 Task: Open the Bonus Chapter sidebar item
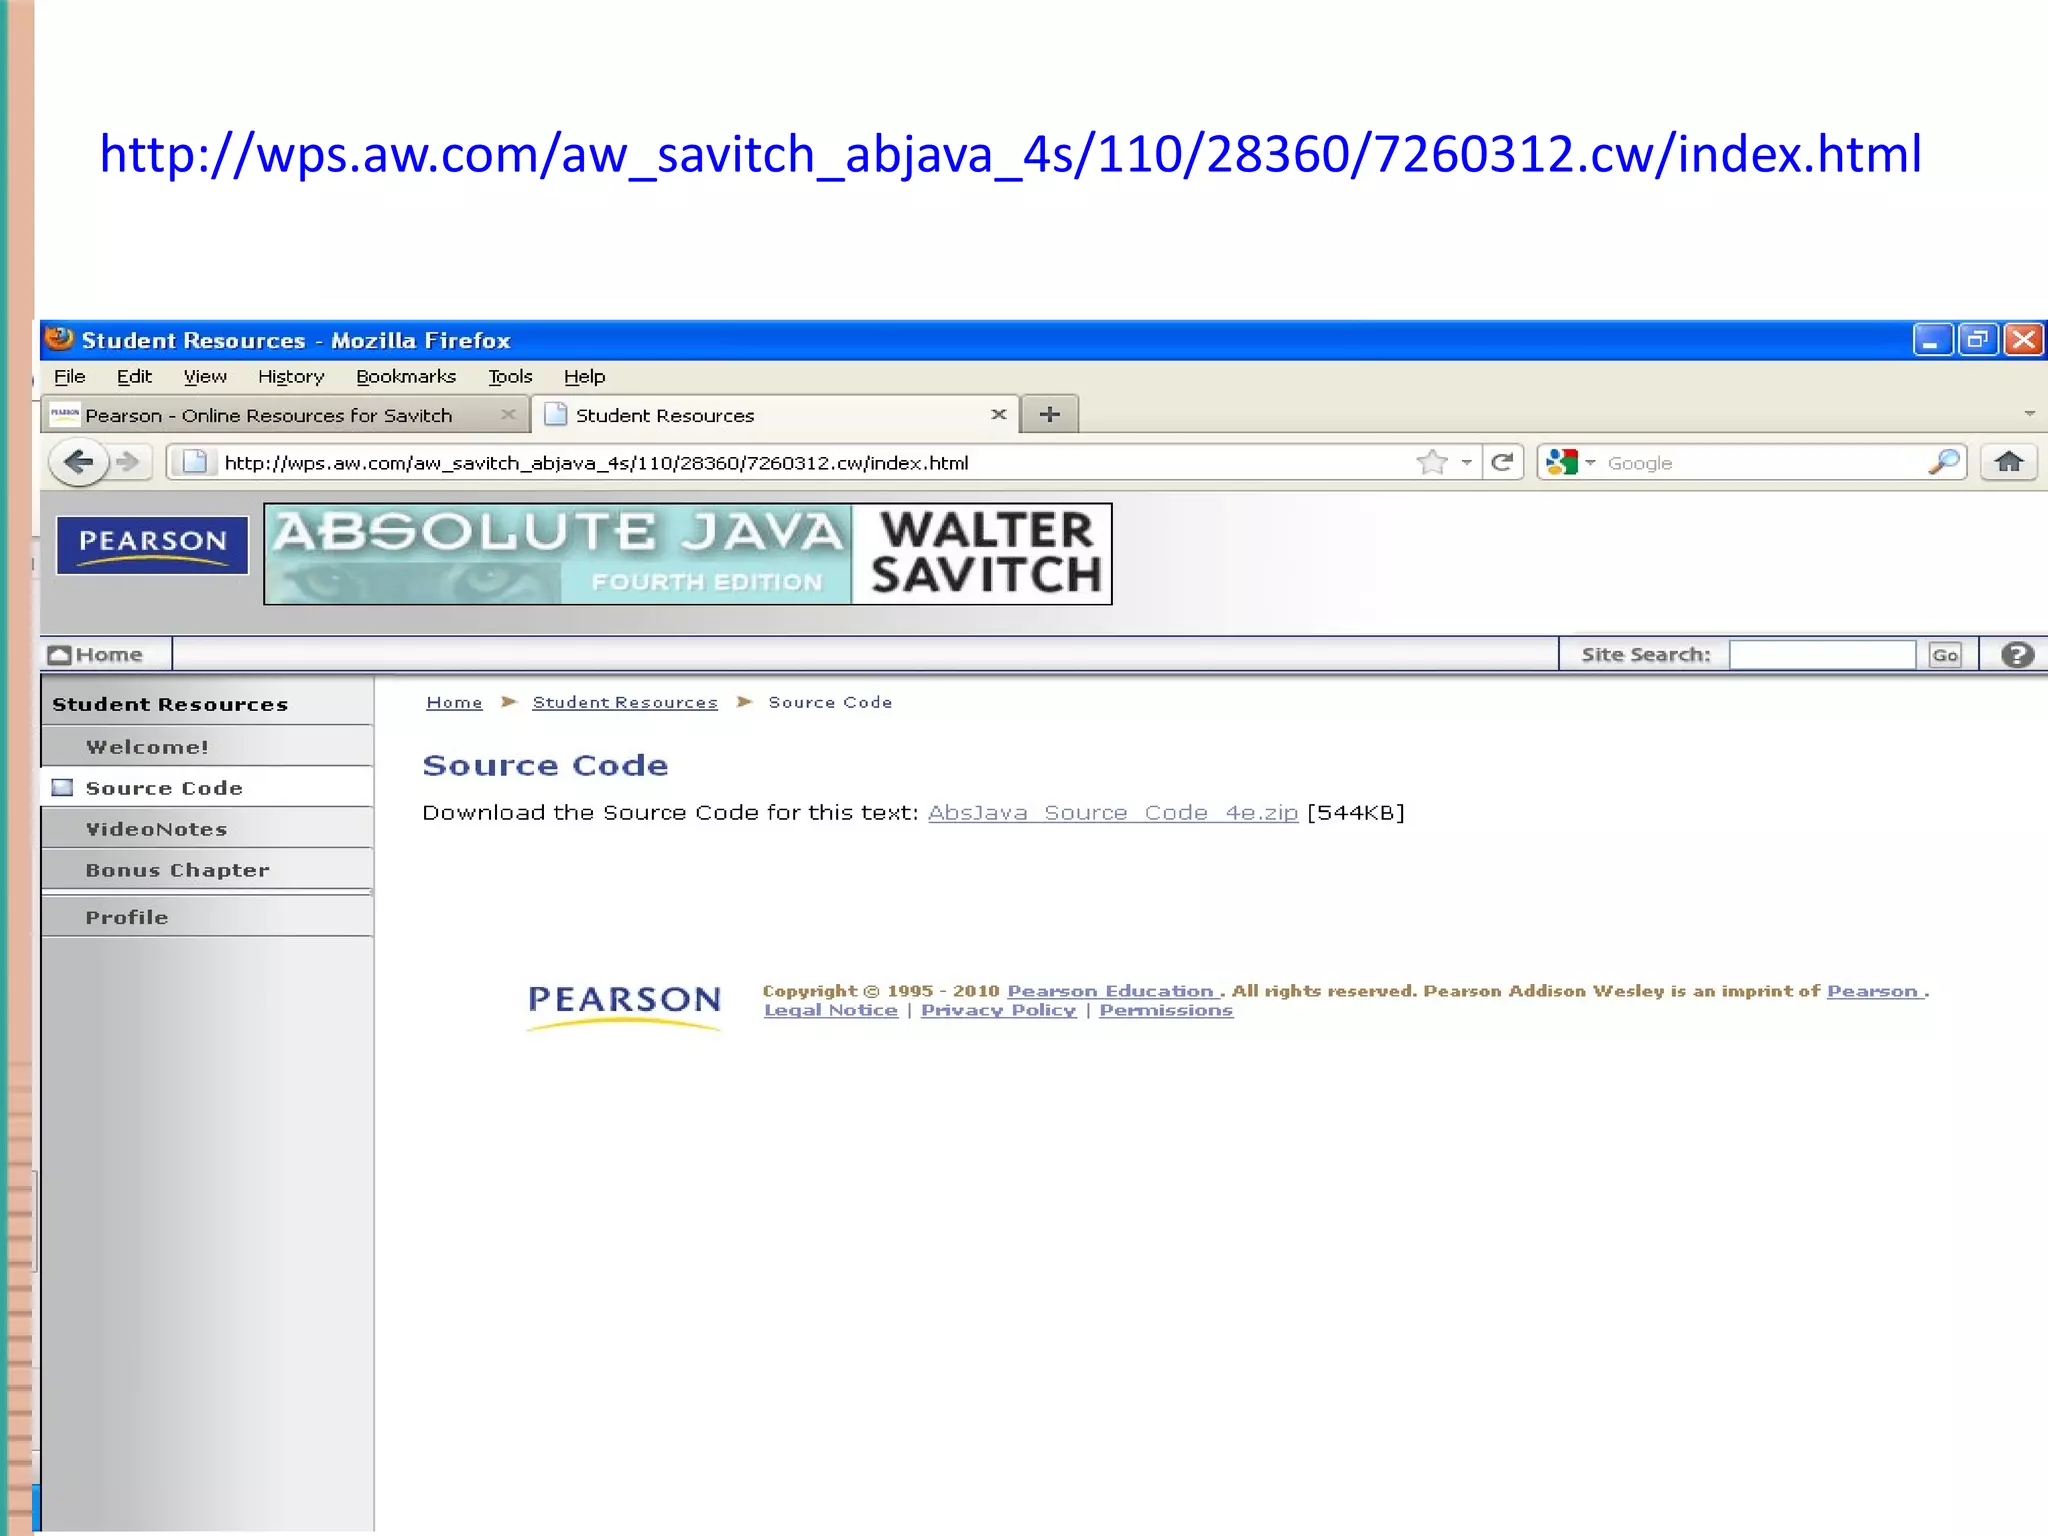coord(177,870)
